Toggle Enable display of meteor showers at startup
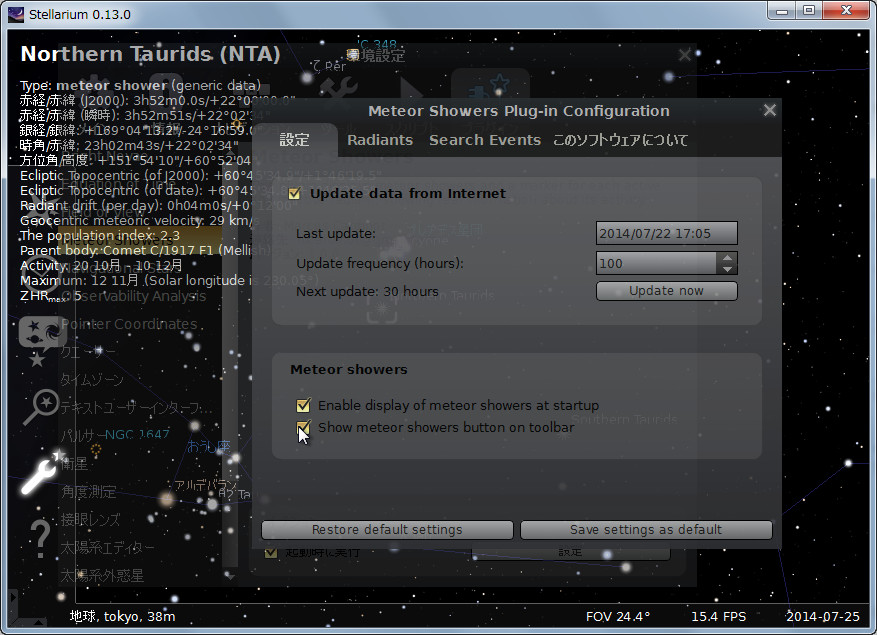 click(303, 405)
